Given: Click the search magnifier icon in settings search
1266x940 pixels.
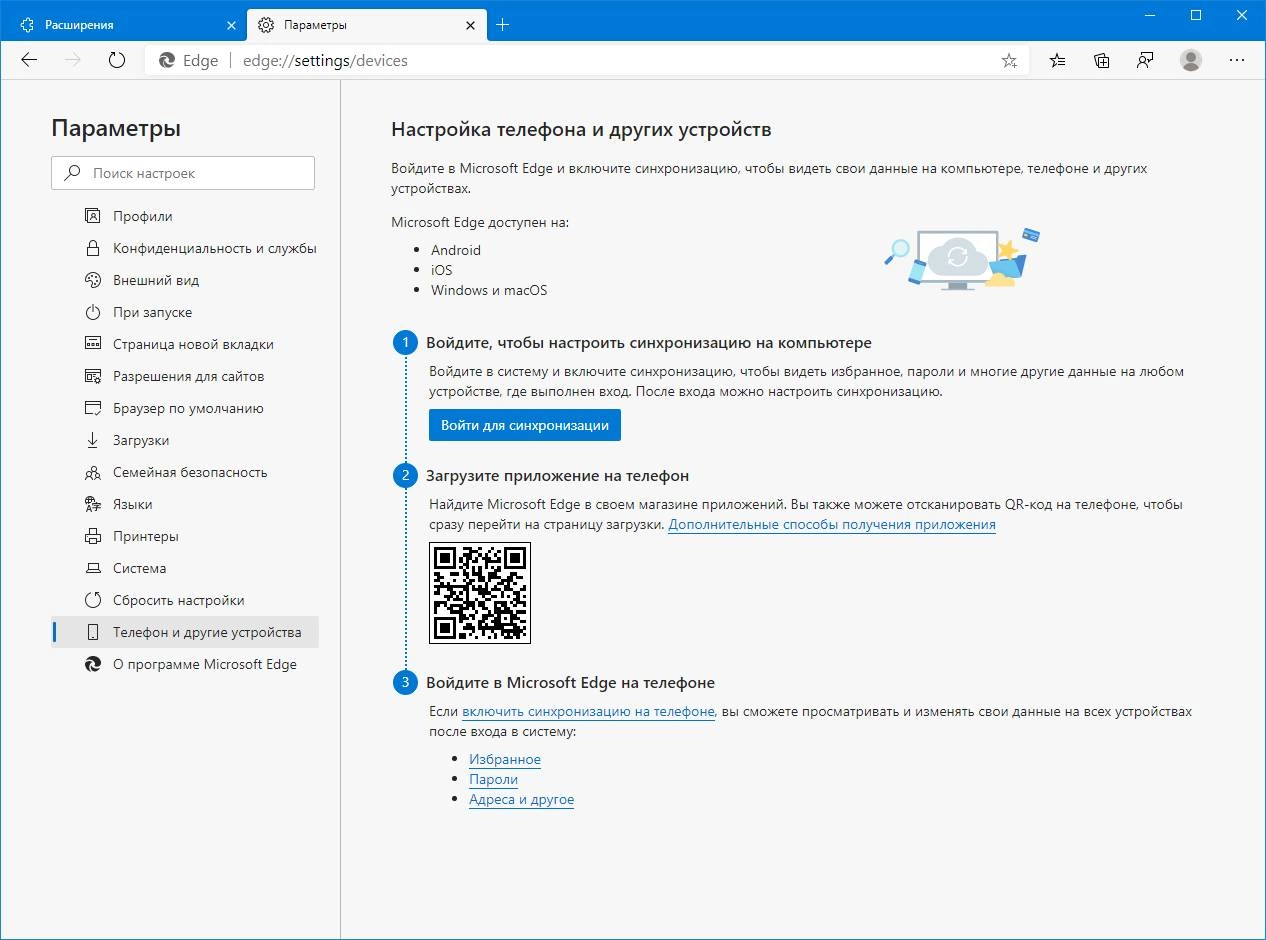Looking at the screenshot, I should tap(72, 173).
